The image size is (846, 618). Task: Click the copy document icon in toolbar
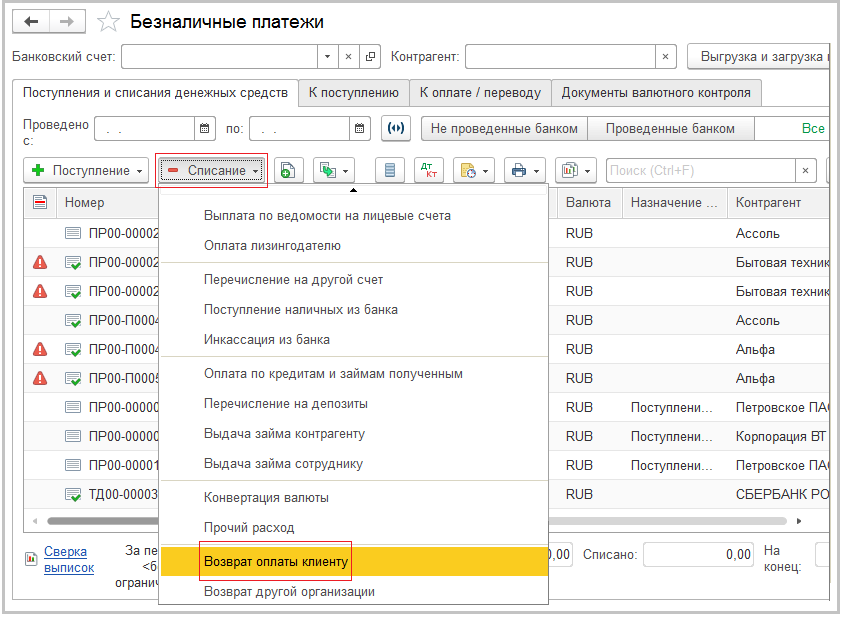(x=288, y=170)
